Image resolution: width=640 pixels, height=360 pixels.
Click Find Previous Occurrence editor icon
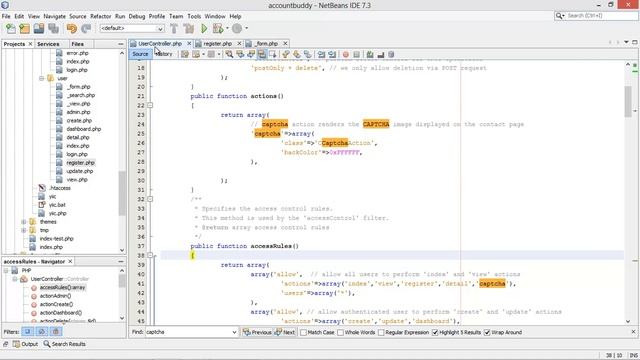click(240, 54)
